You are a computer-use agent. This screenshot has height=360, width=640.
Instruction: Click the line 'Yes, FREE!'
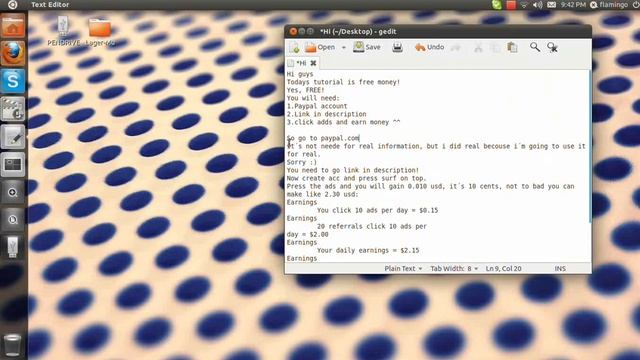click(x=306, y=90)
